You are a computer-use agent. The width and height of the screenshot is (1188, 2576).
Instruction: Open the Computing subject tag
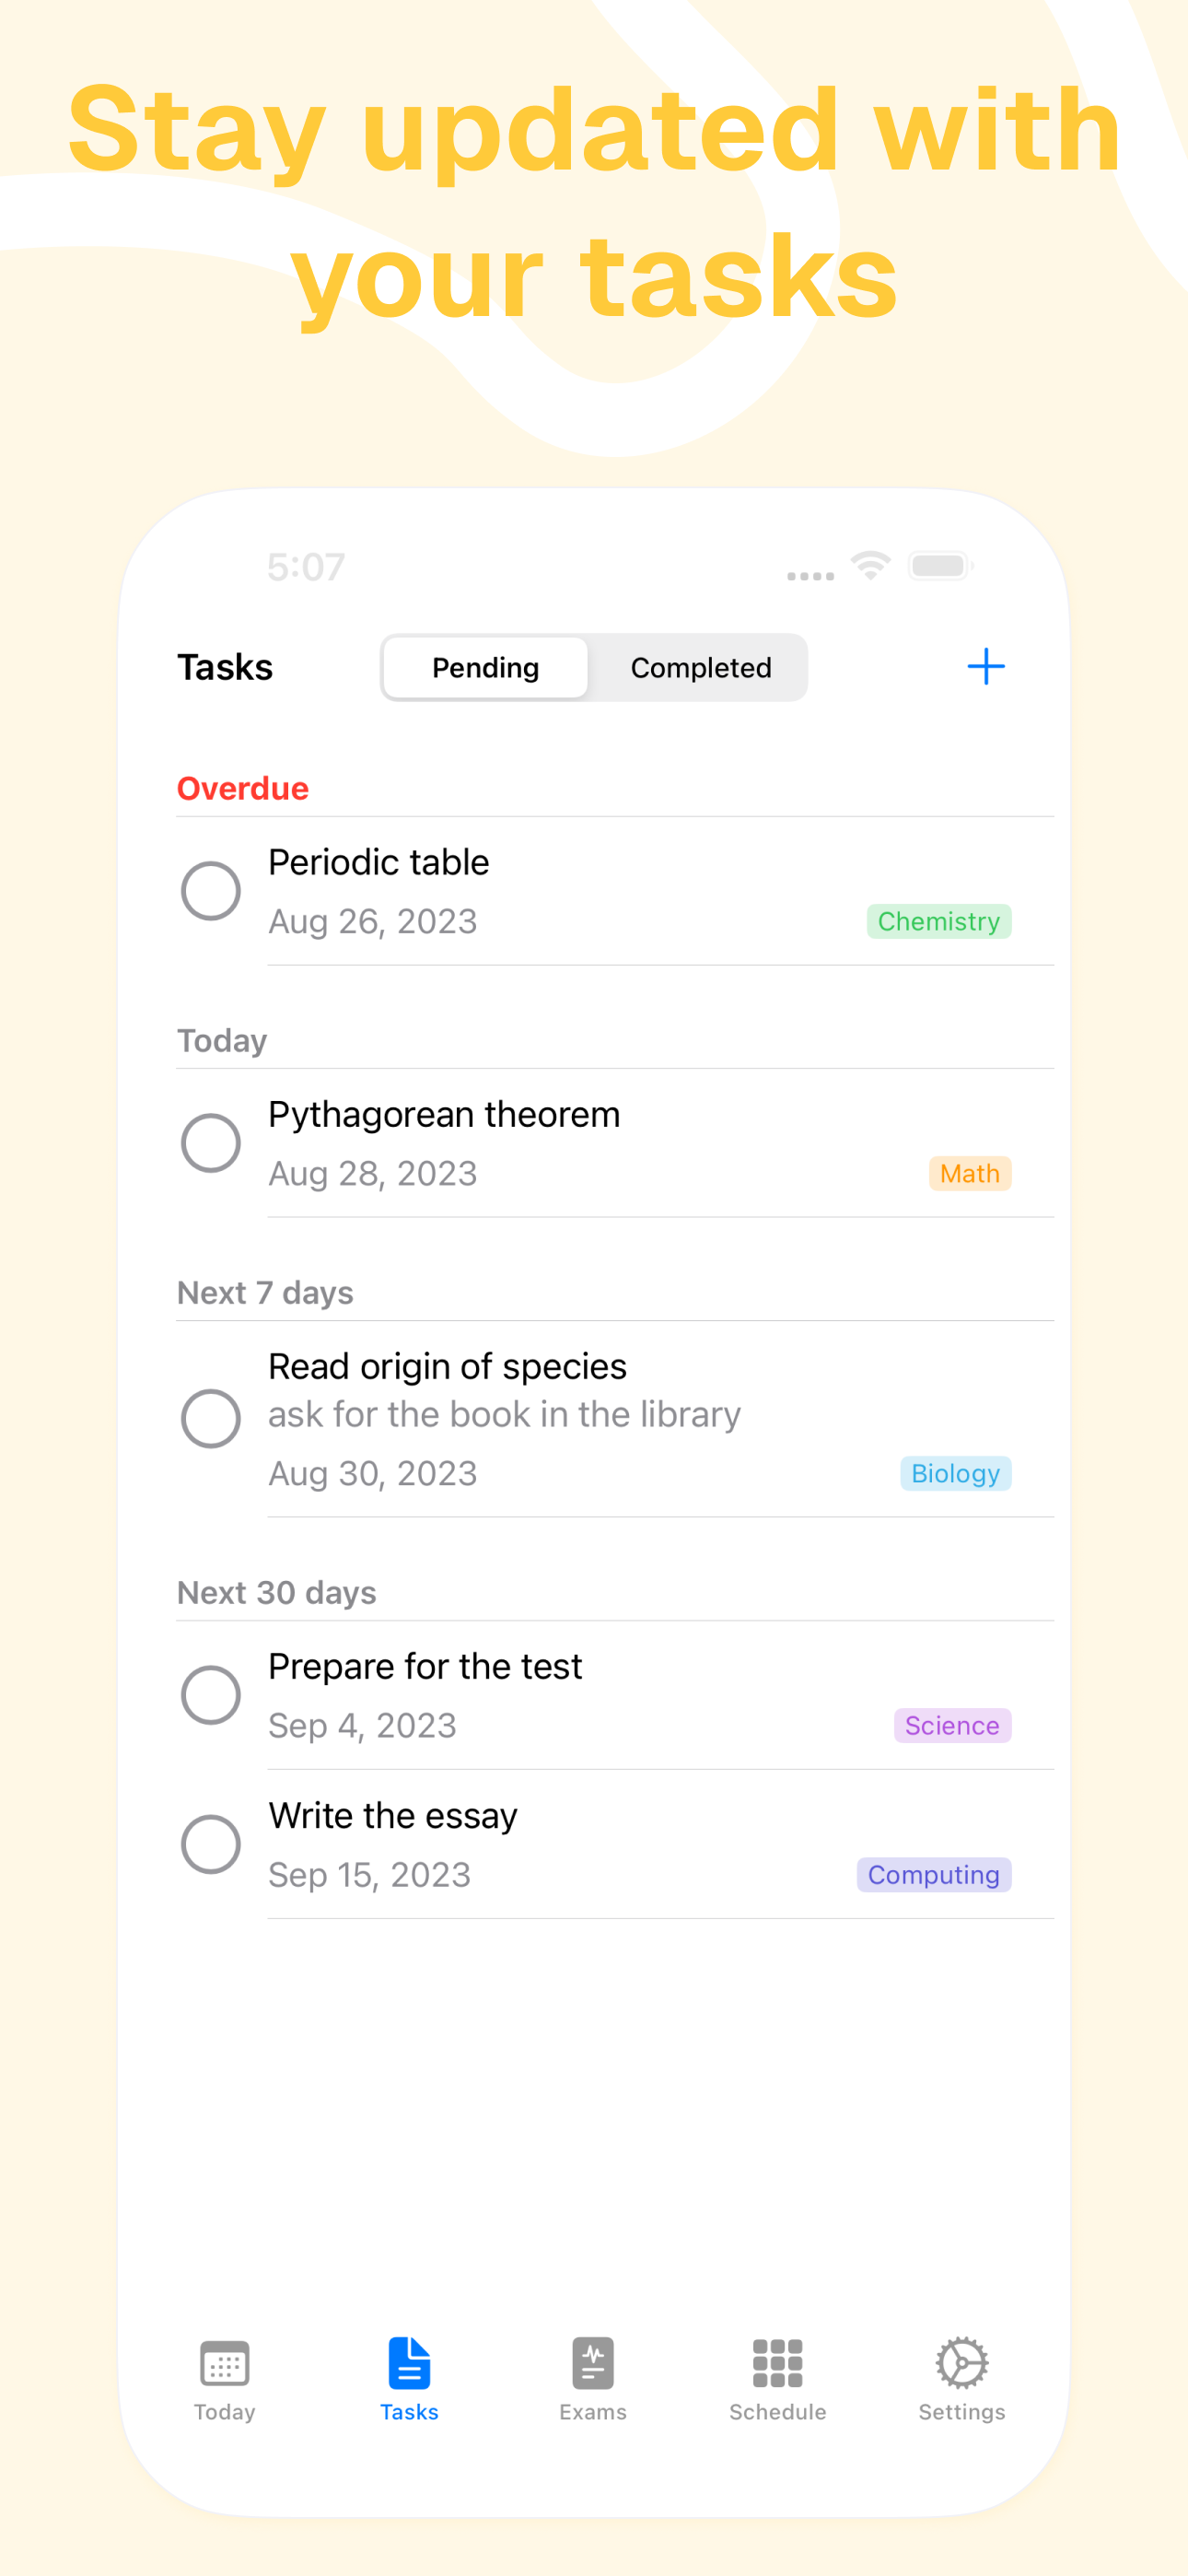(933, 1875)
